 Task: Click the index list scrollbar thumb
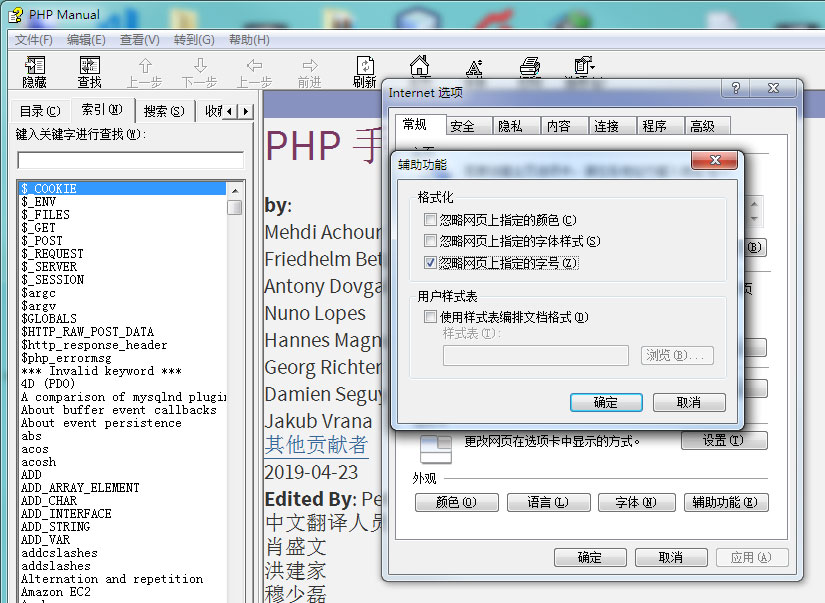pos(235,207)
